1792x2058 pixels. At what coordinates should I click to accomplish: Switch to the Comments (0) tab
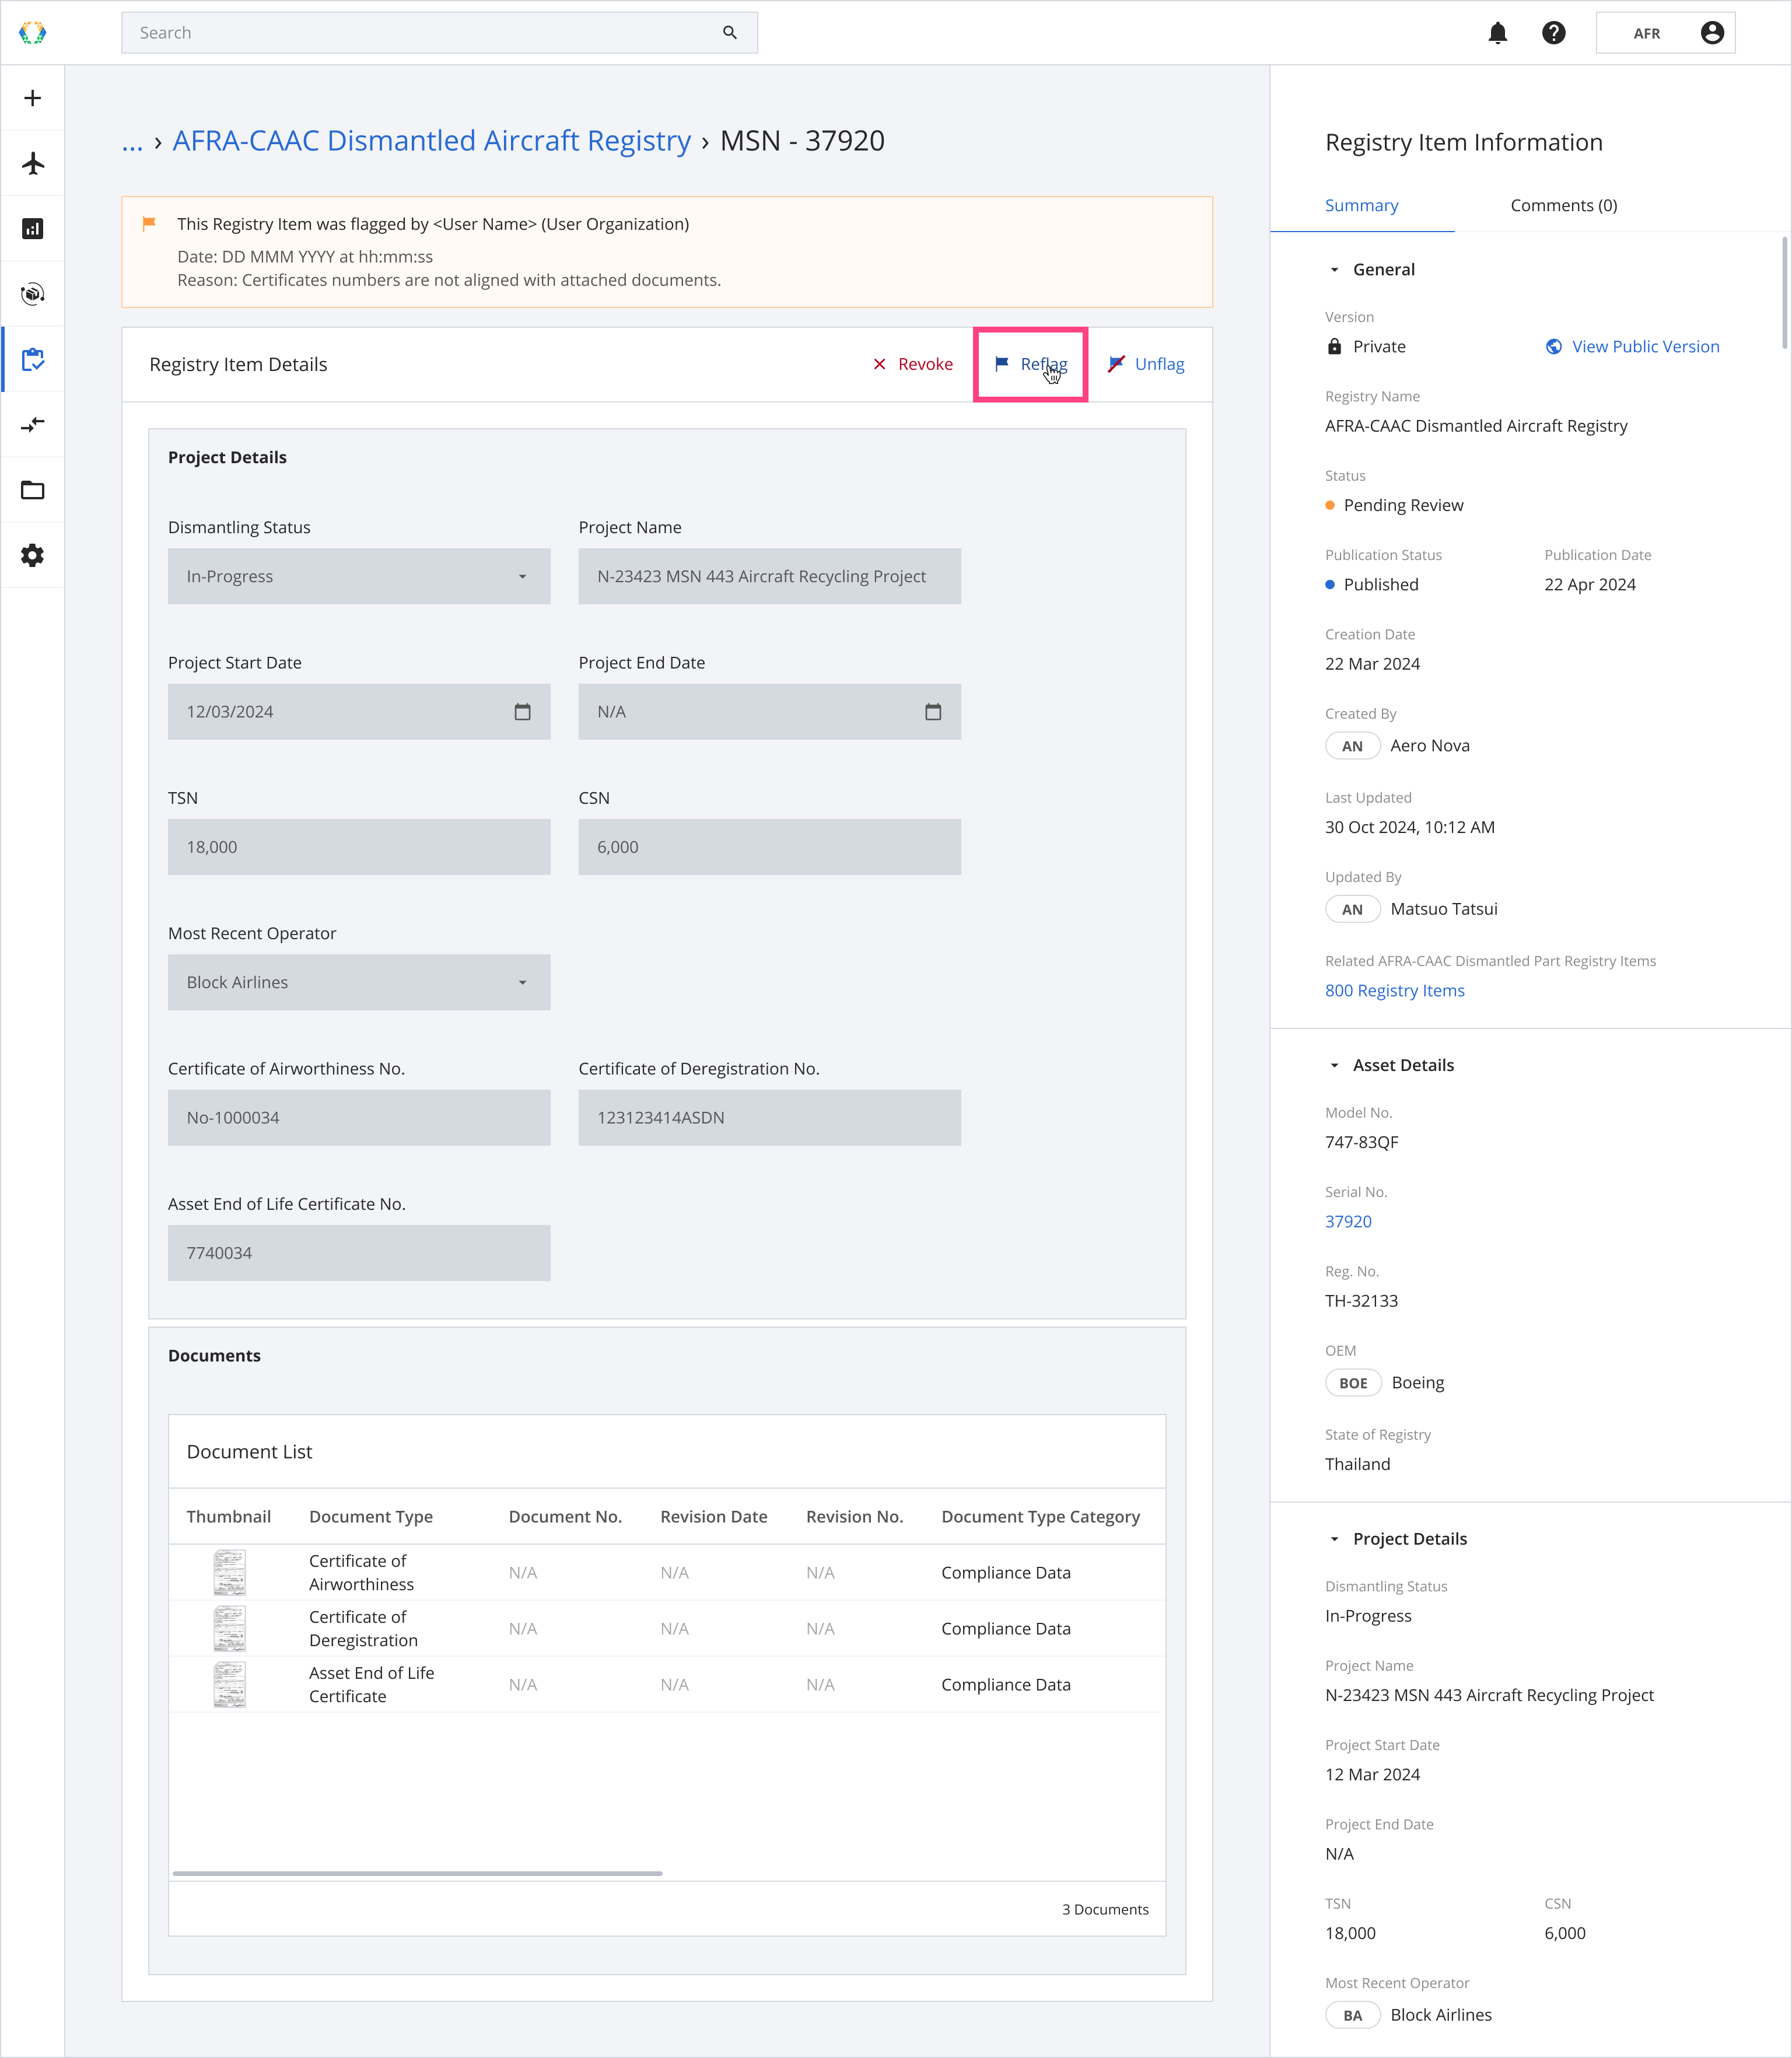point(1563,205)
